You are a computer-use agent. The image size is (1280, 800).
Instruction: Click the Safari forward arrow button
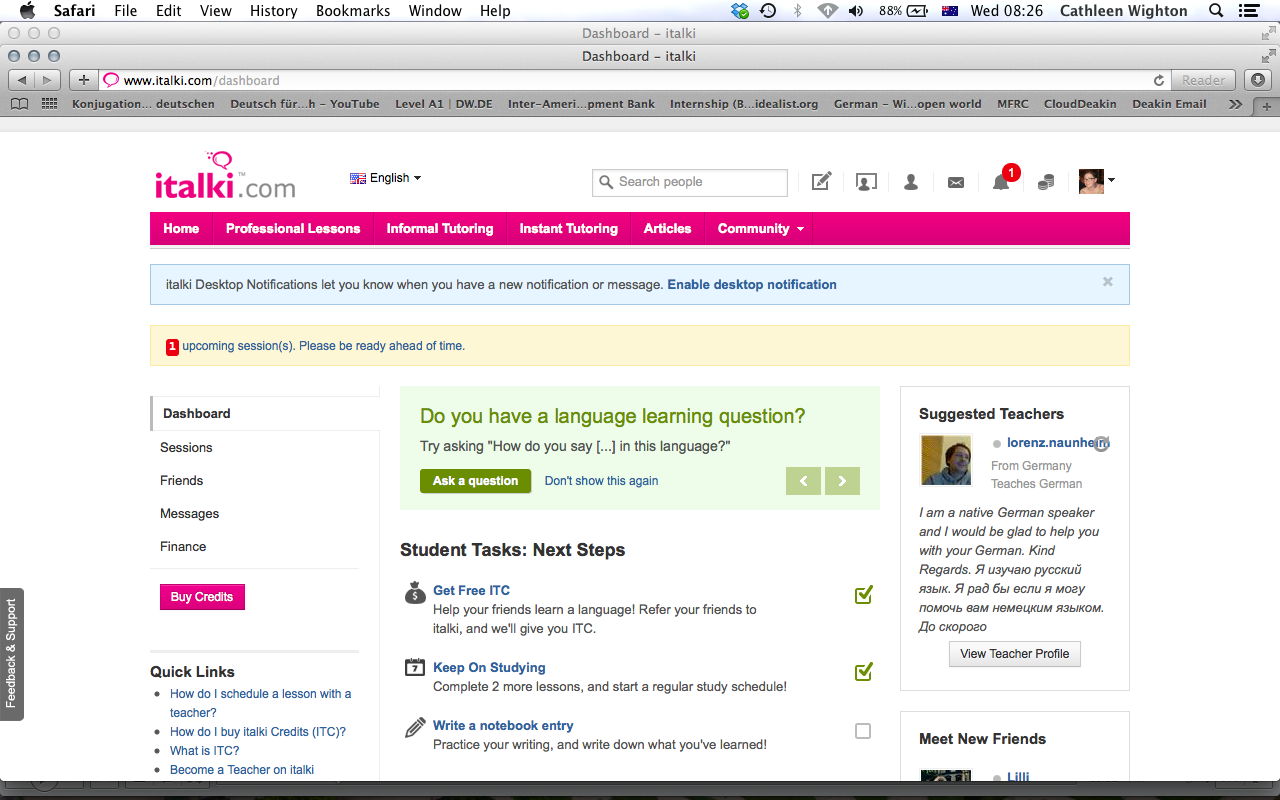(48, 80)
